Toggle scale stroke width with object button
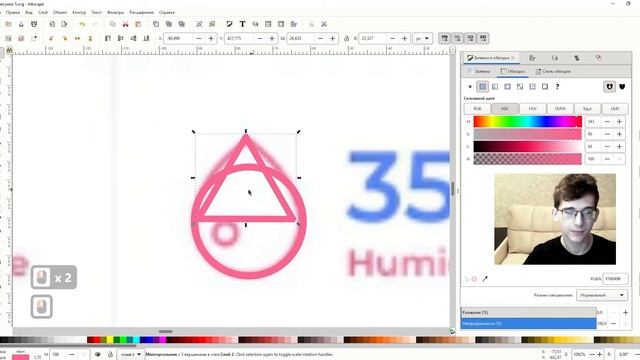 click(444, 38)
